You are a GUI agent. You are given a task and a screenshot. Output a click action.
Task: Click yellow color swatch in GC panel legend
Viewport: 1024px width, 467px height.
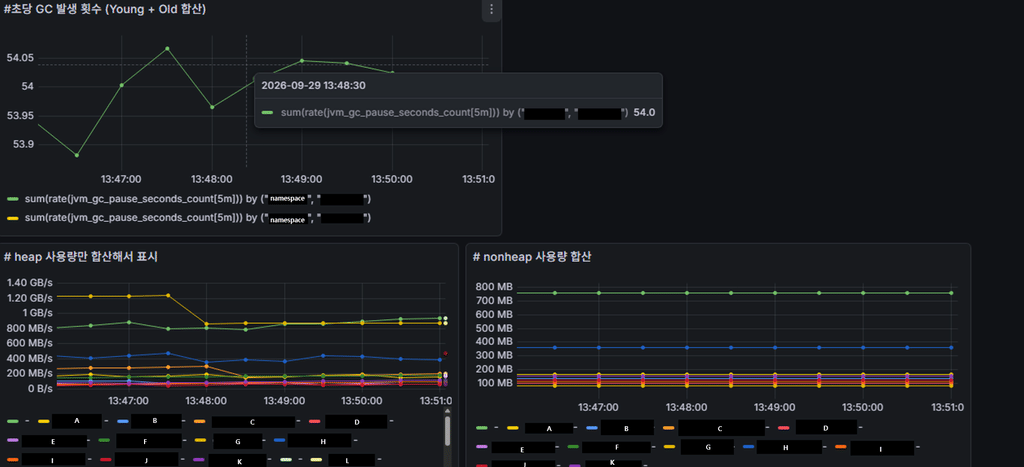tap(12, 217)
